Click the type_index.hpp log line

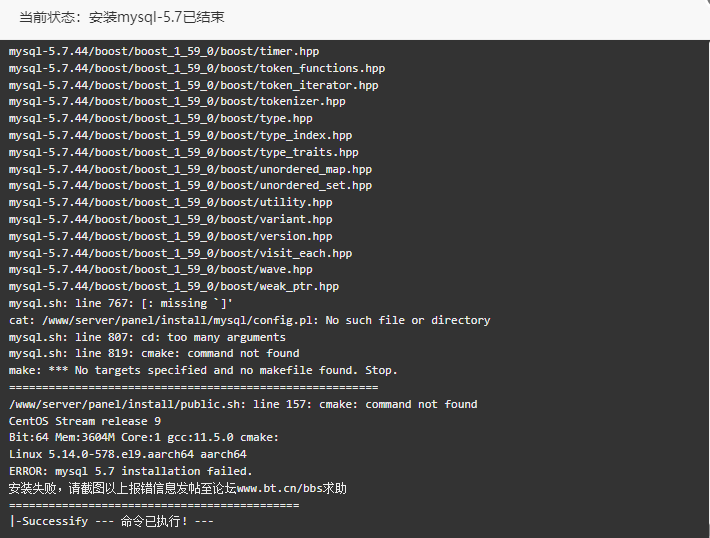tap(180, 135)
